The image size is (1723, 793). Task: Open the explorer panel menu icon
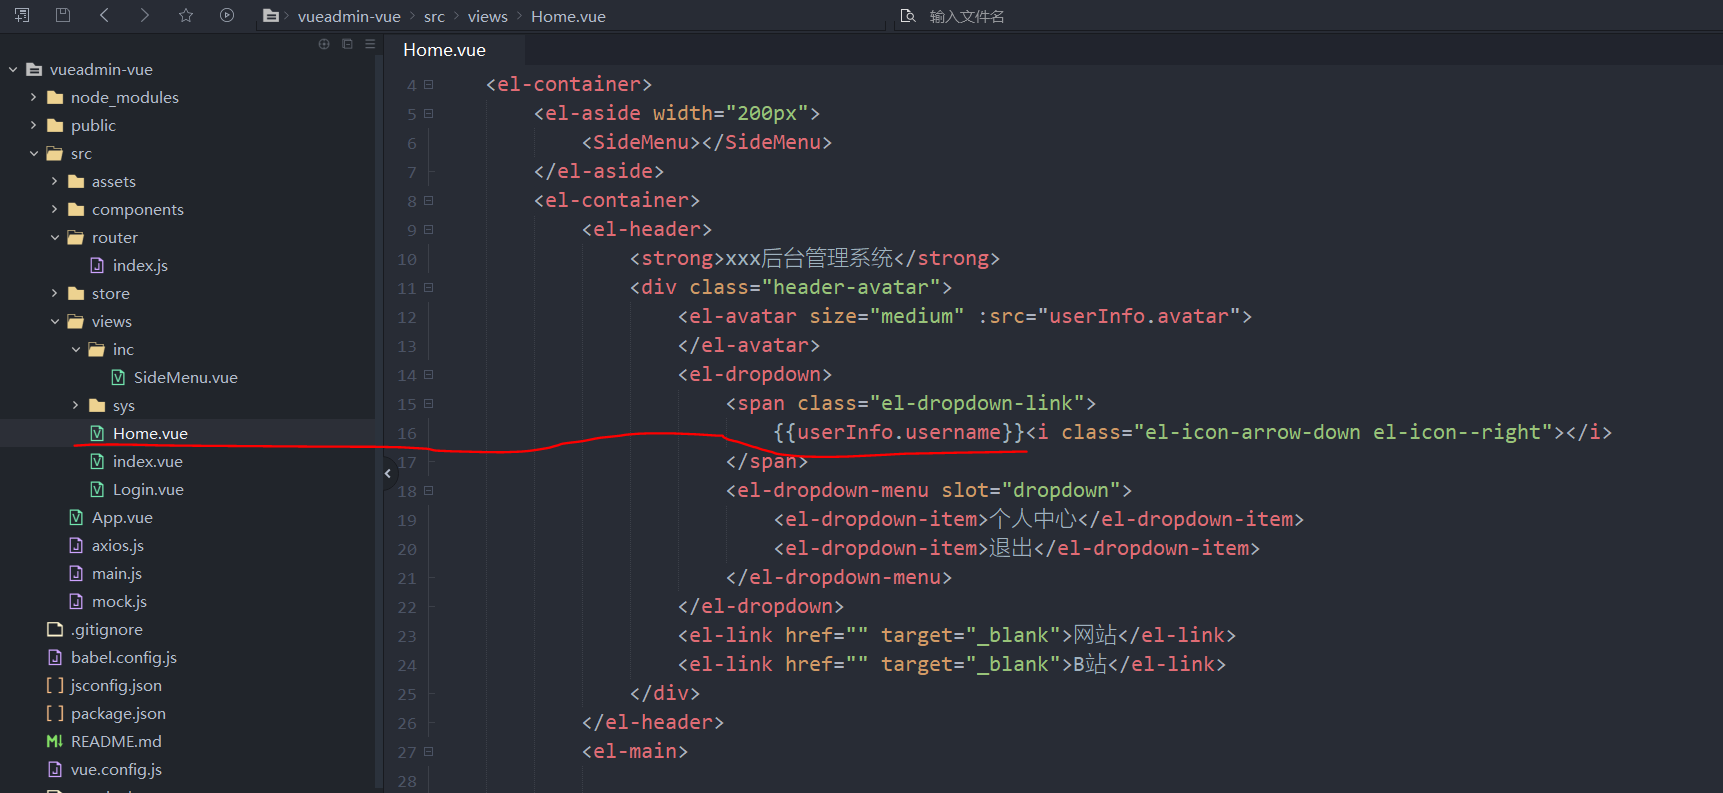click(370, 44)
